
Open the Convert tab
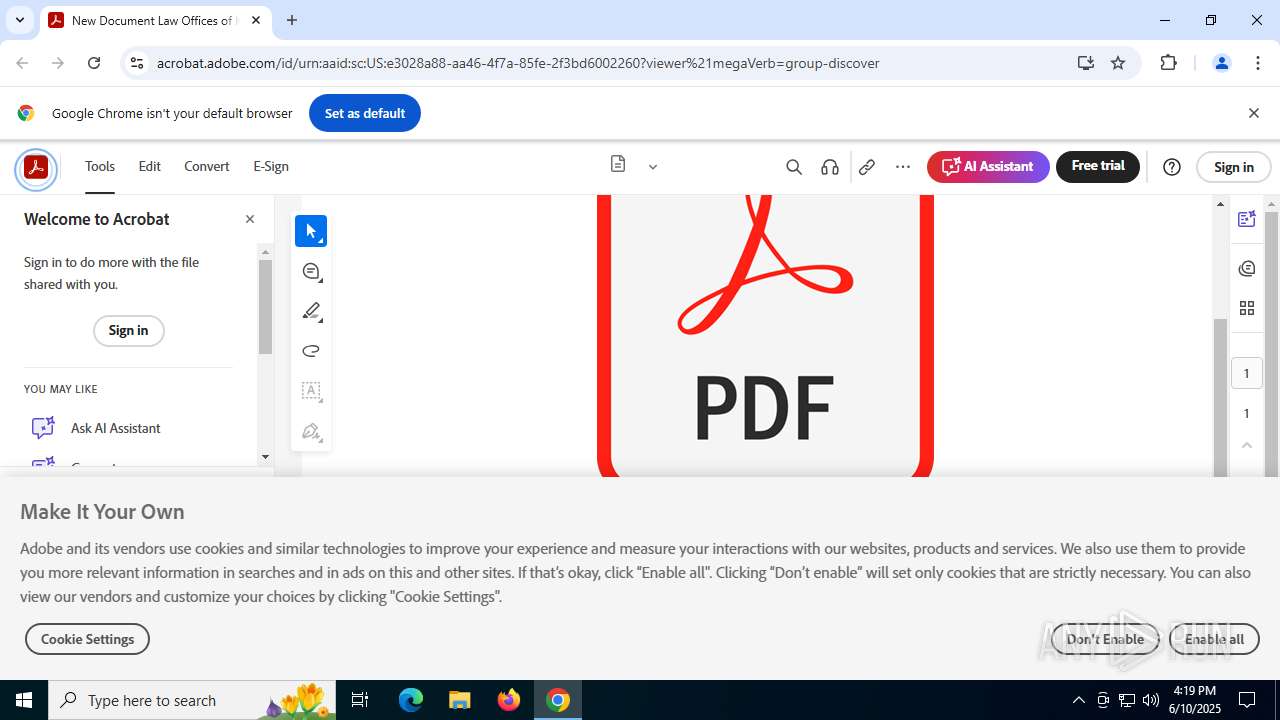[x=207, y=166]
